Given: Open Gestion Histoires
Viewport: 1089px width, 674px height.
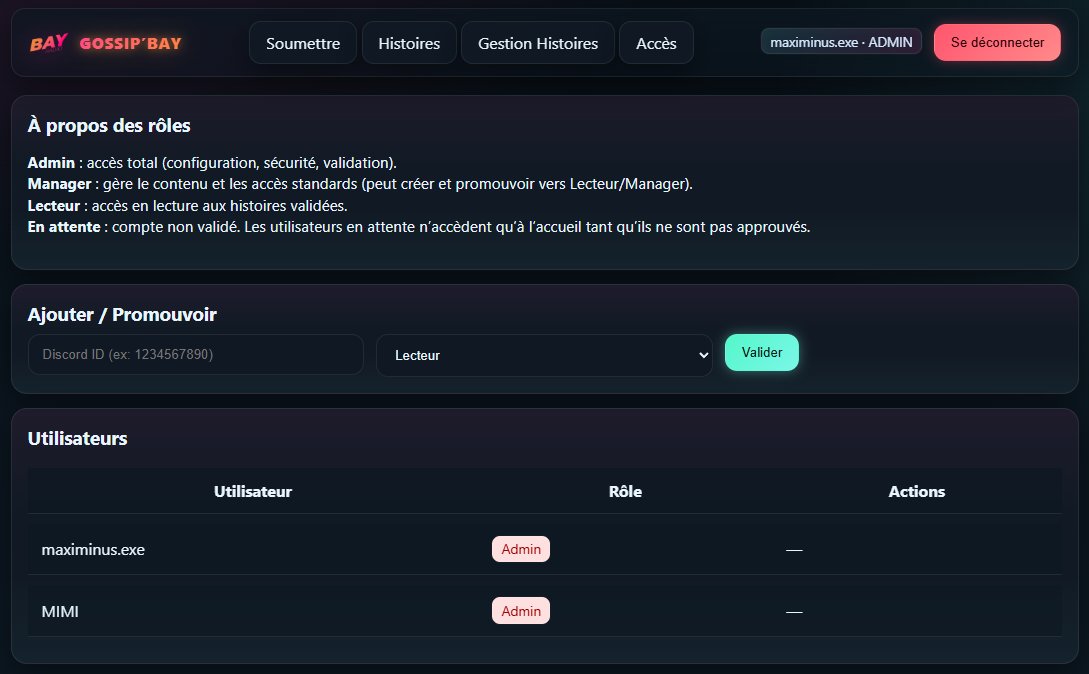Looking at the screenshot, I should (x=537, y=42).
